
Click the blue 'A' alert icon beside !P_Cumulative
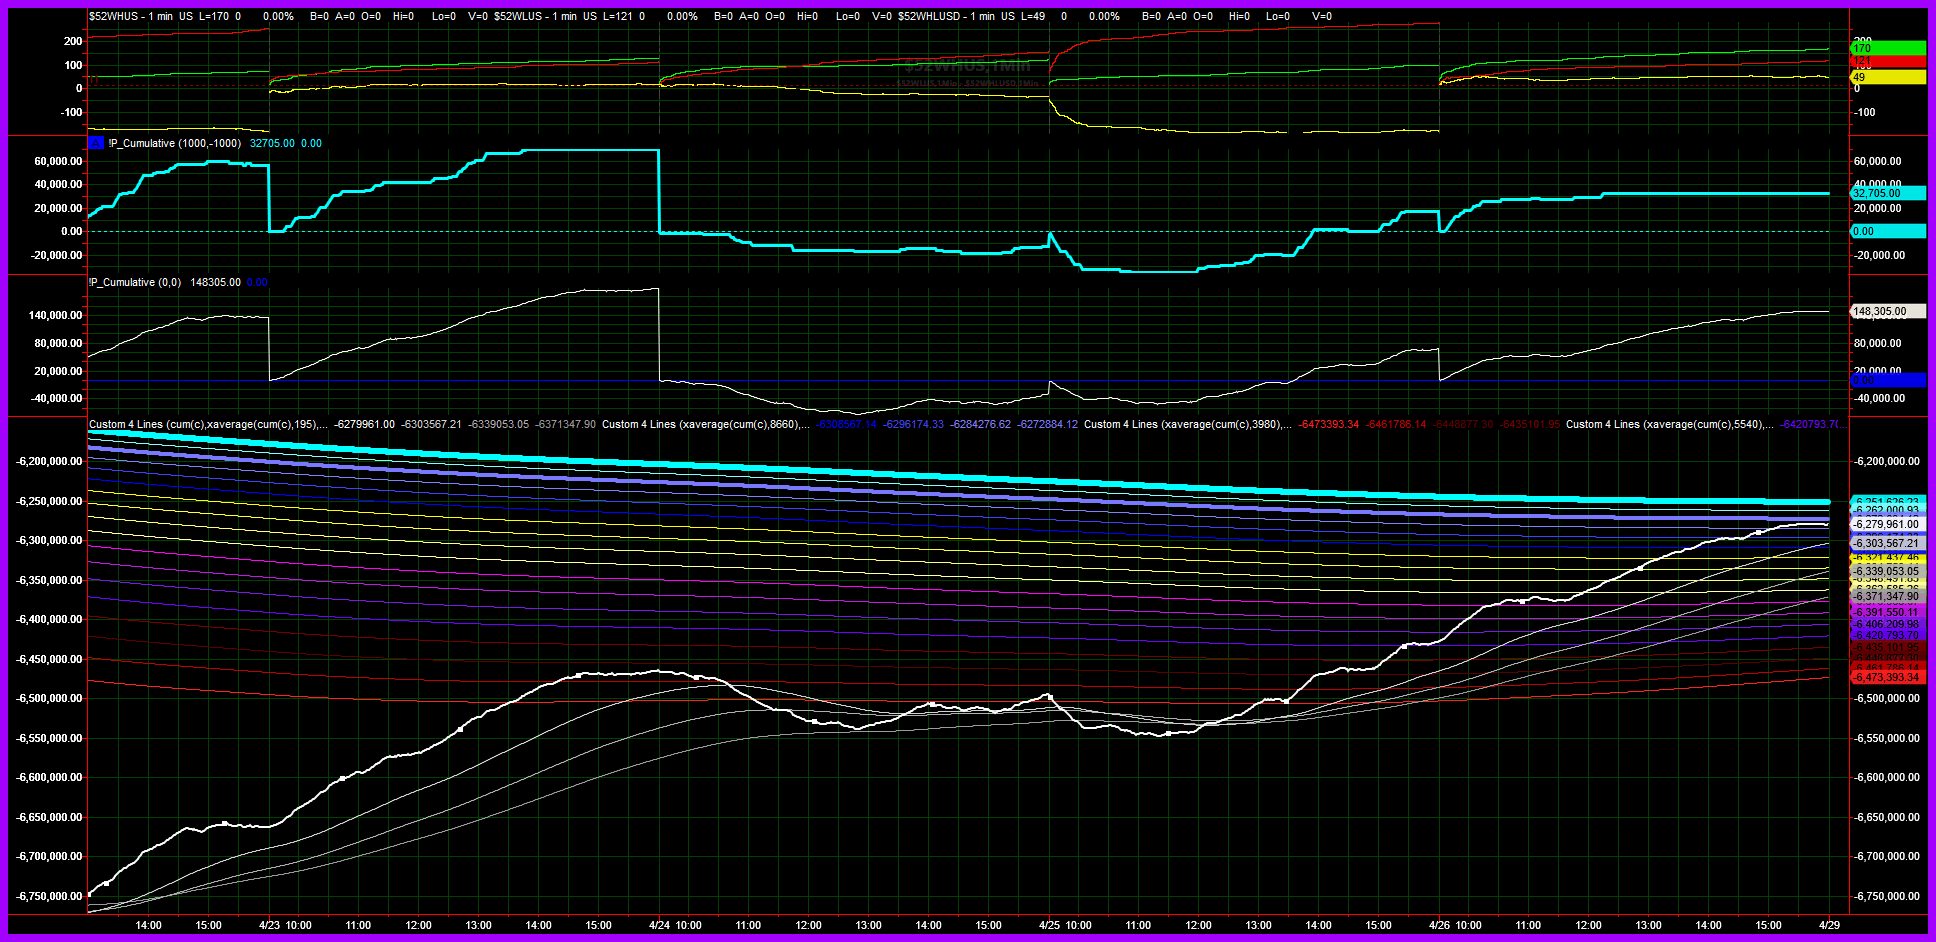tap(96, 143)
